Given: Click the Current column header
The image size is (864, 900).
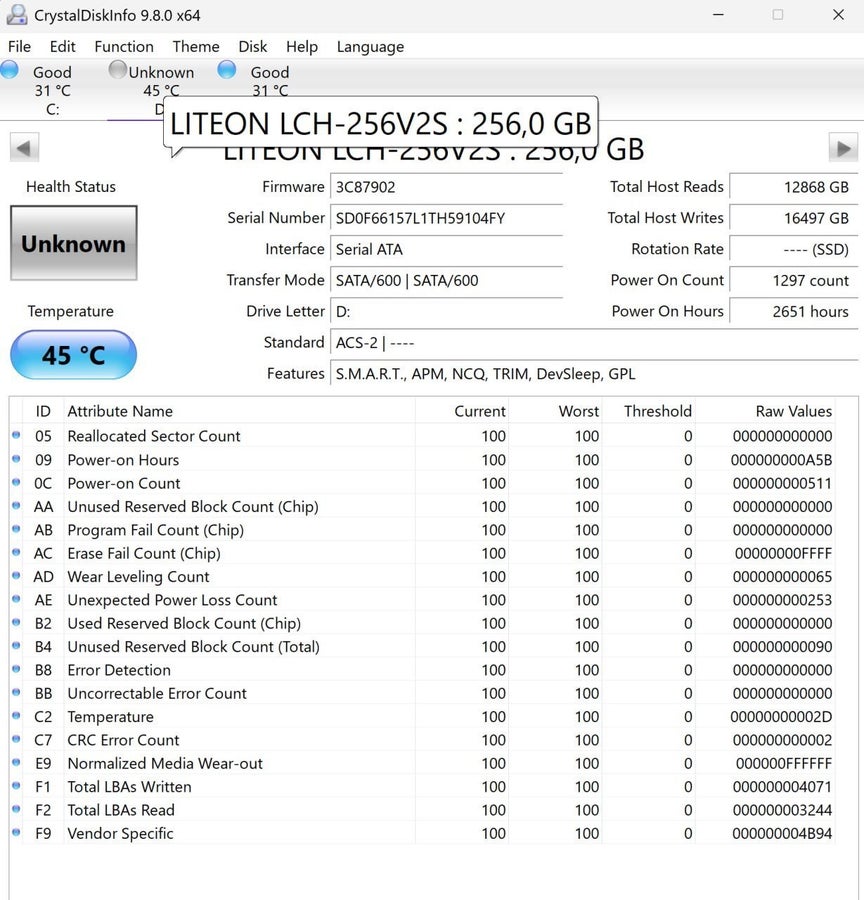Looking at the screenshot, I should click(x=462, y=411).
